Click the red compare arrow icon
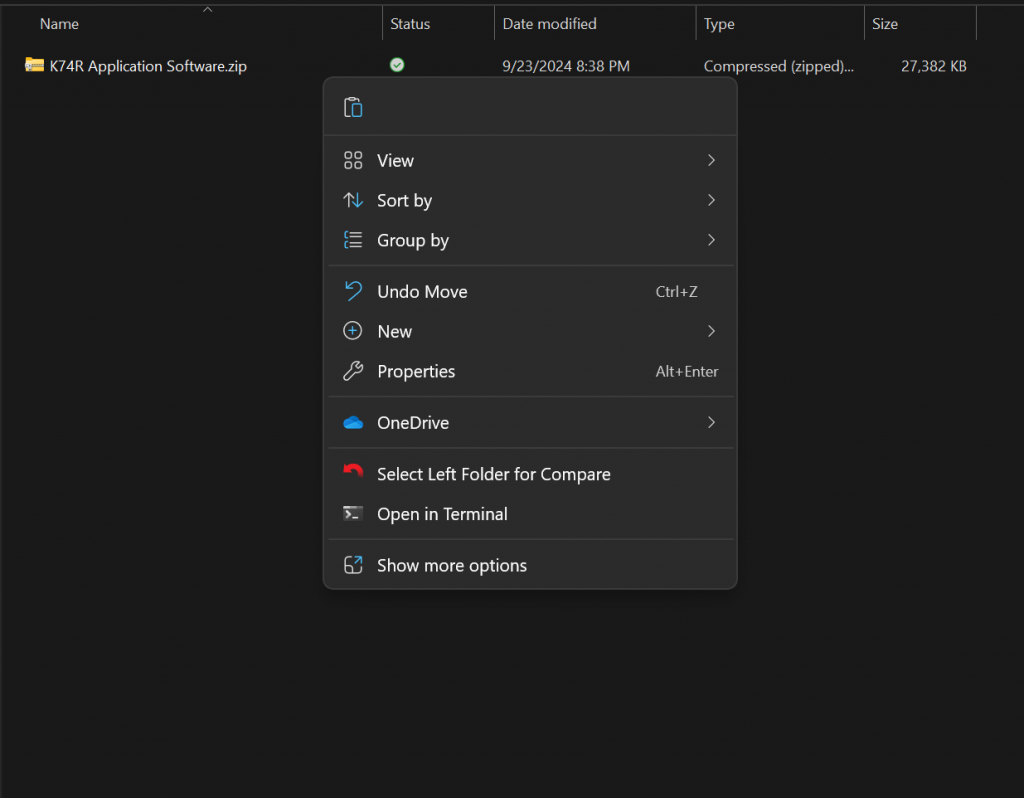 click(353, 474)
